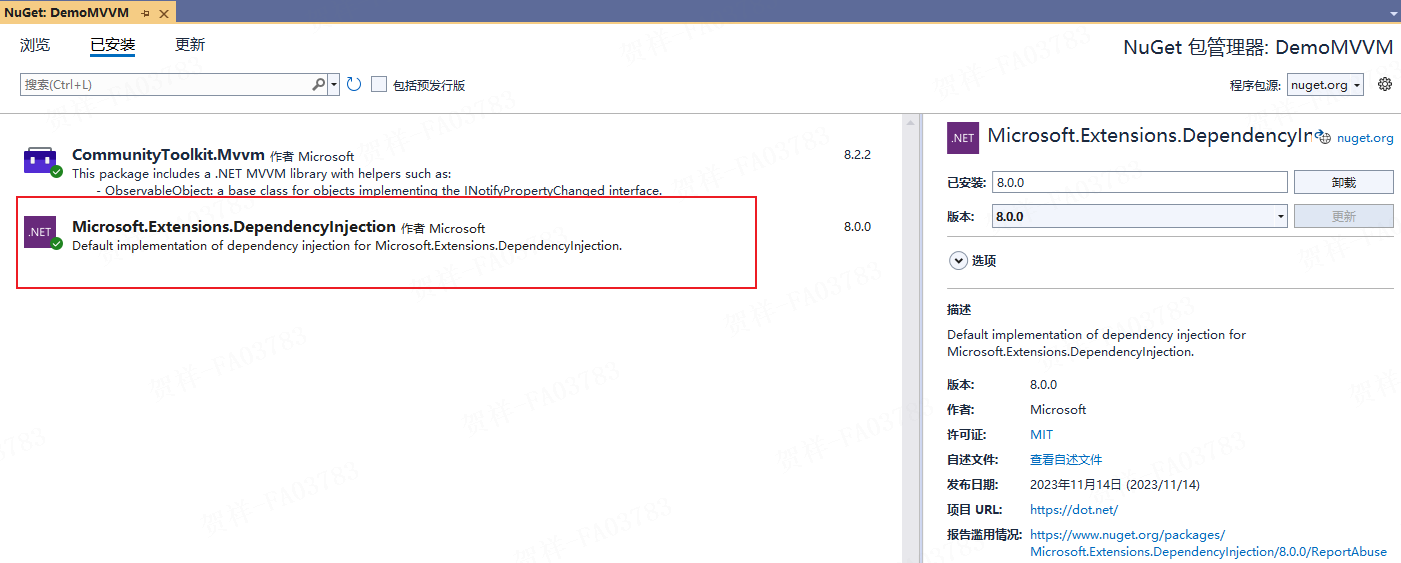This screenshot has width=1401, height=563.
Task: Open the MIT license link
Action: coord(1041,435)
